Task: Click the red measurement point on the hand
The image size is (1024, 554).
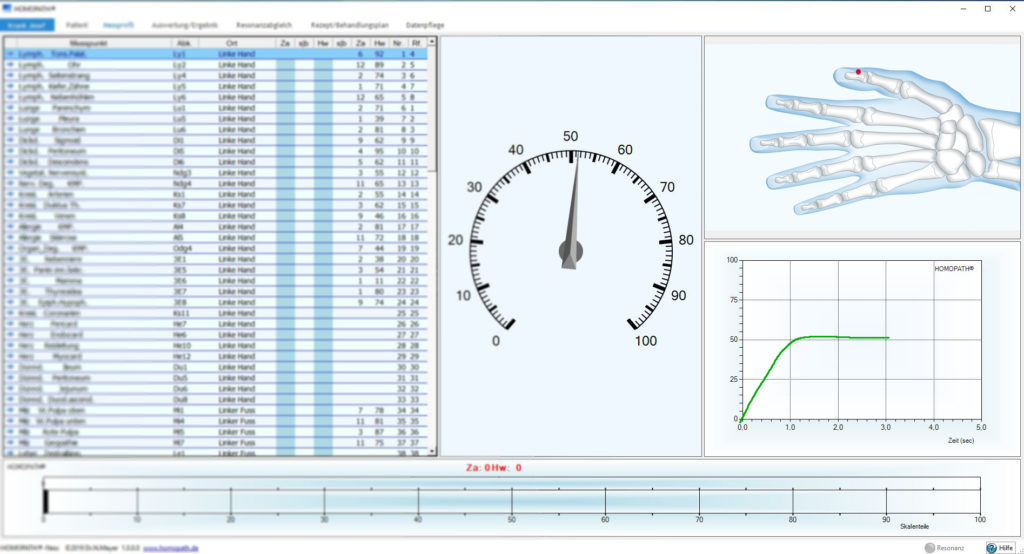Action: point(858,72)
